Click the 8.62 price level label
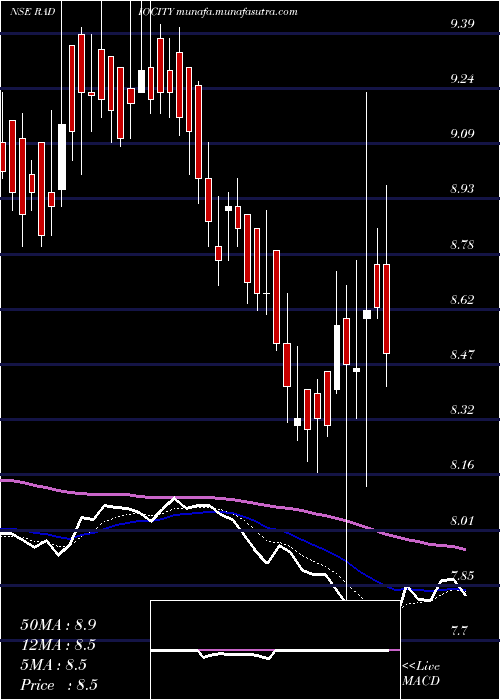 [x=464, y=300]
